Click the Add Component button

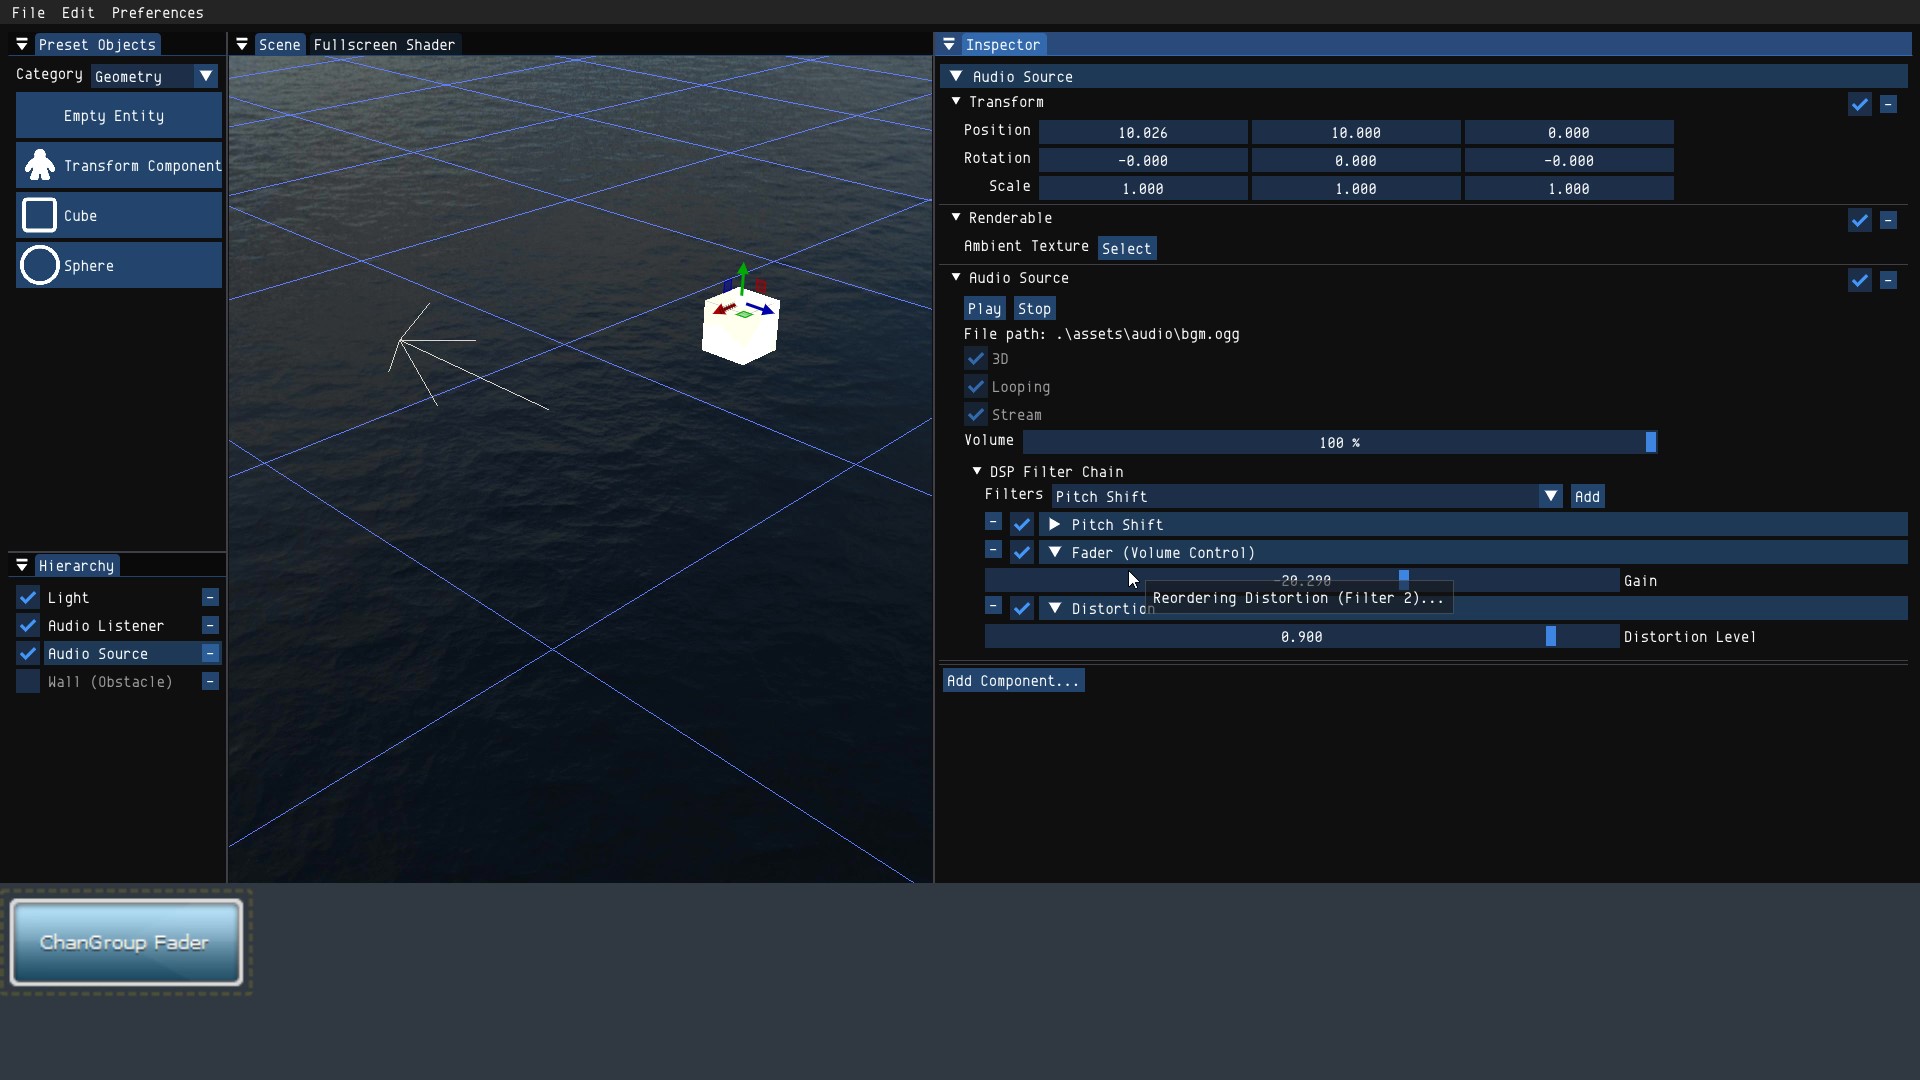(1013, 681)
